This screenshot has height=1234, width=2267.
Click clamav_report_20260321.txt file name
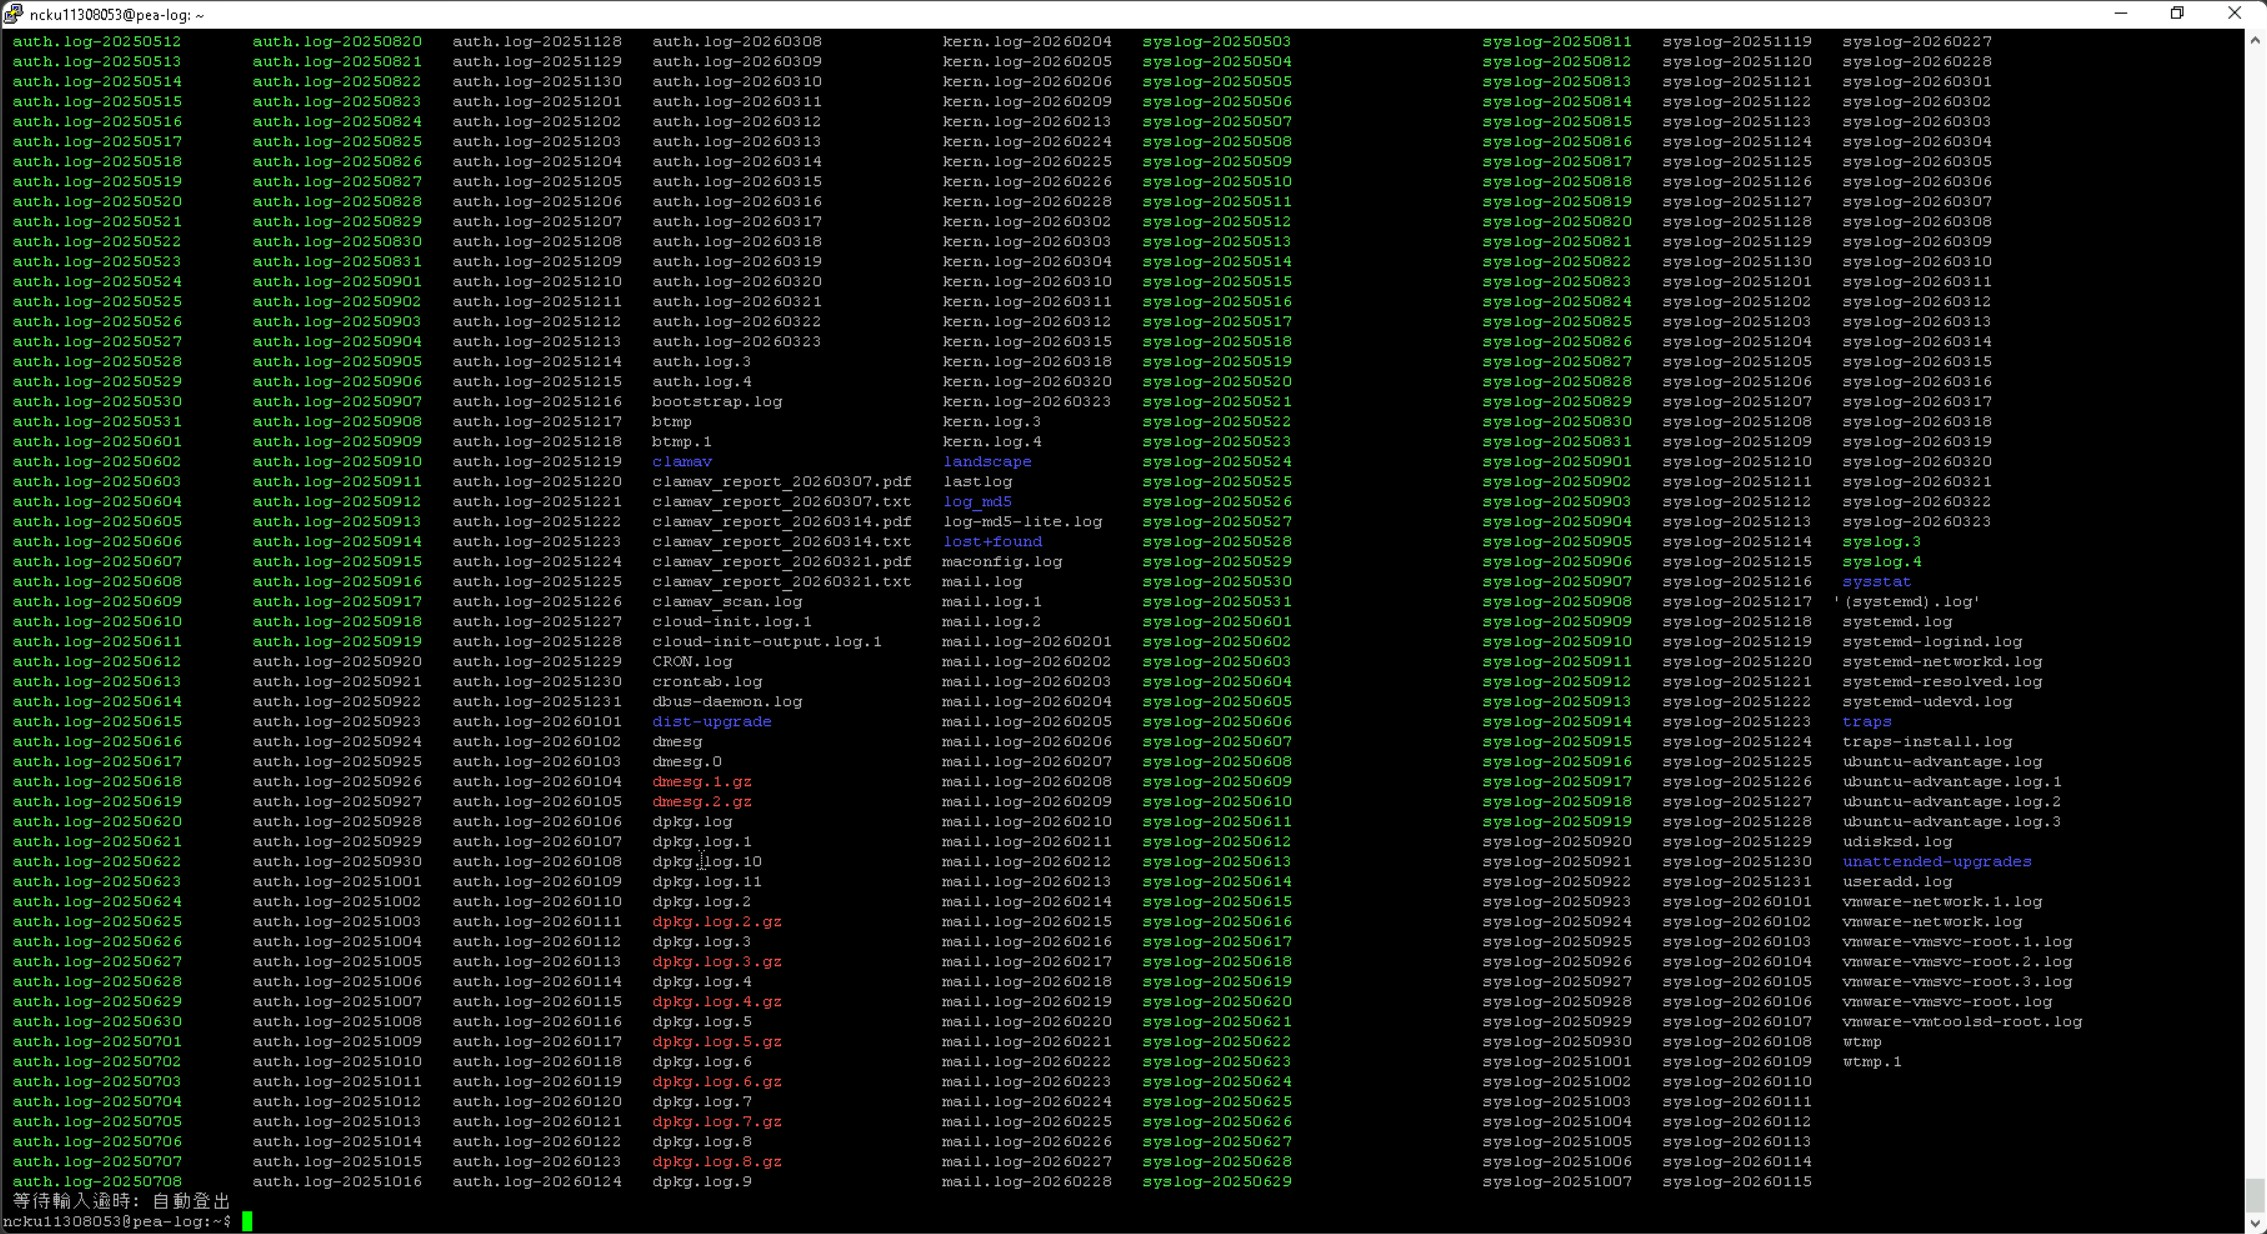pyautogui.click(x=782, y=581)
